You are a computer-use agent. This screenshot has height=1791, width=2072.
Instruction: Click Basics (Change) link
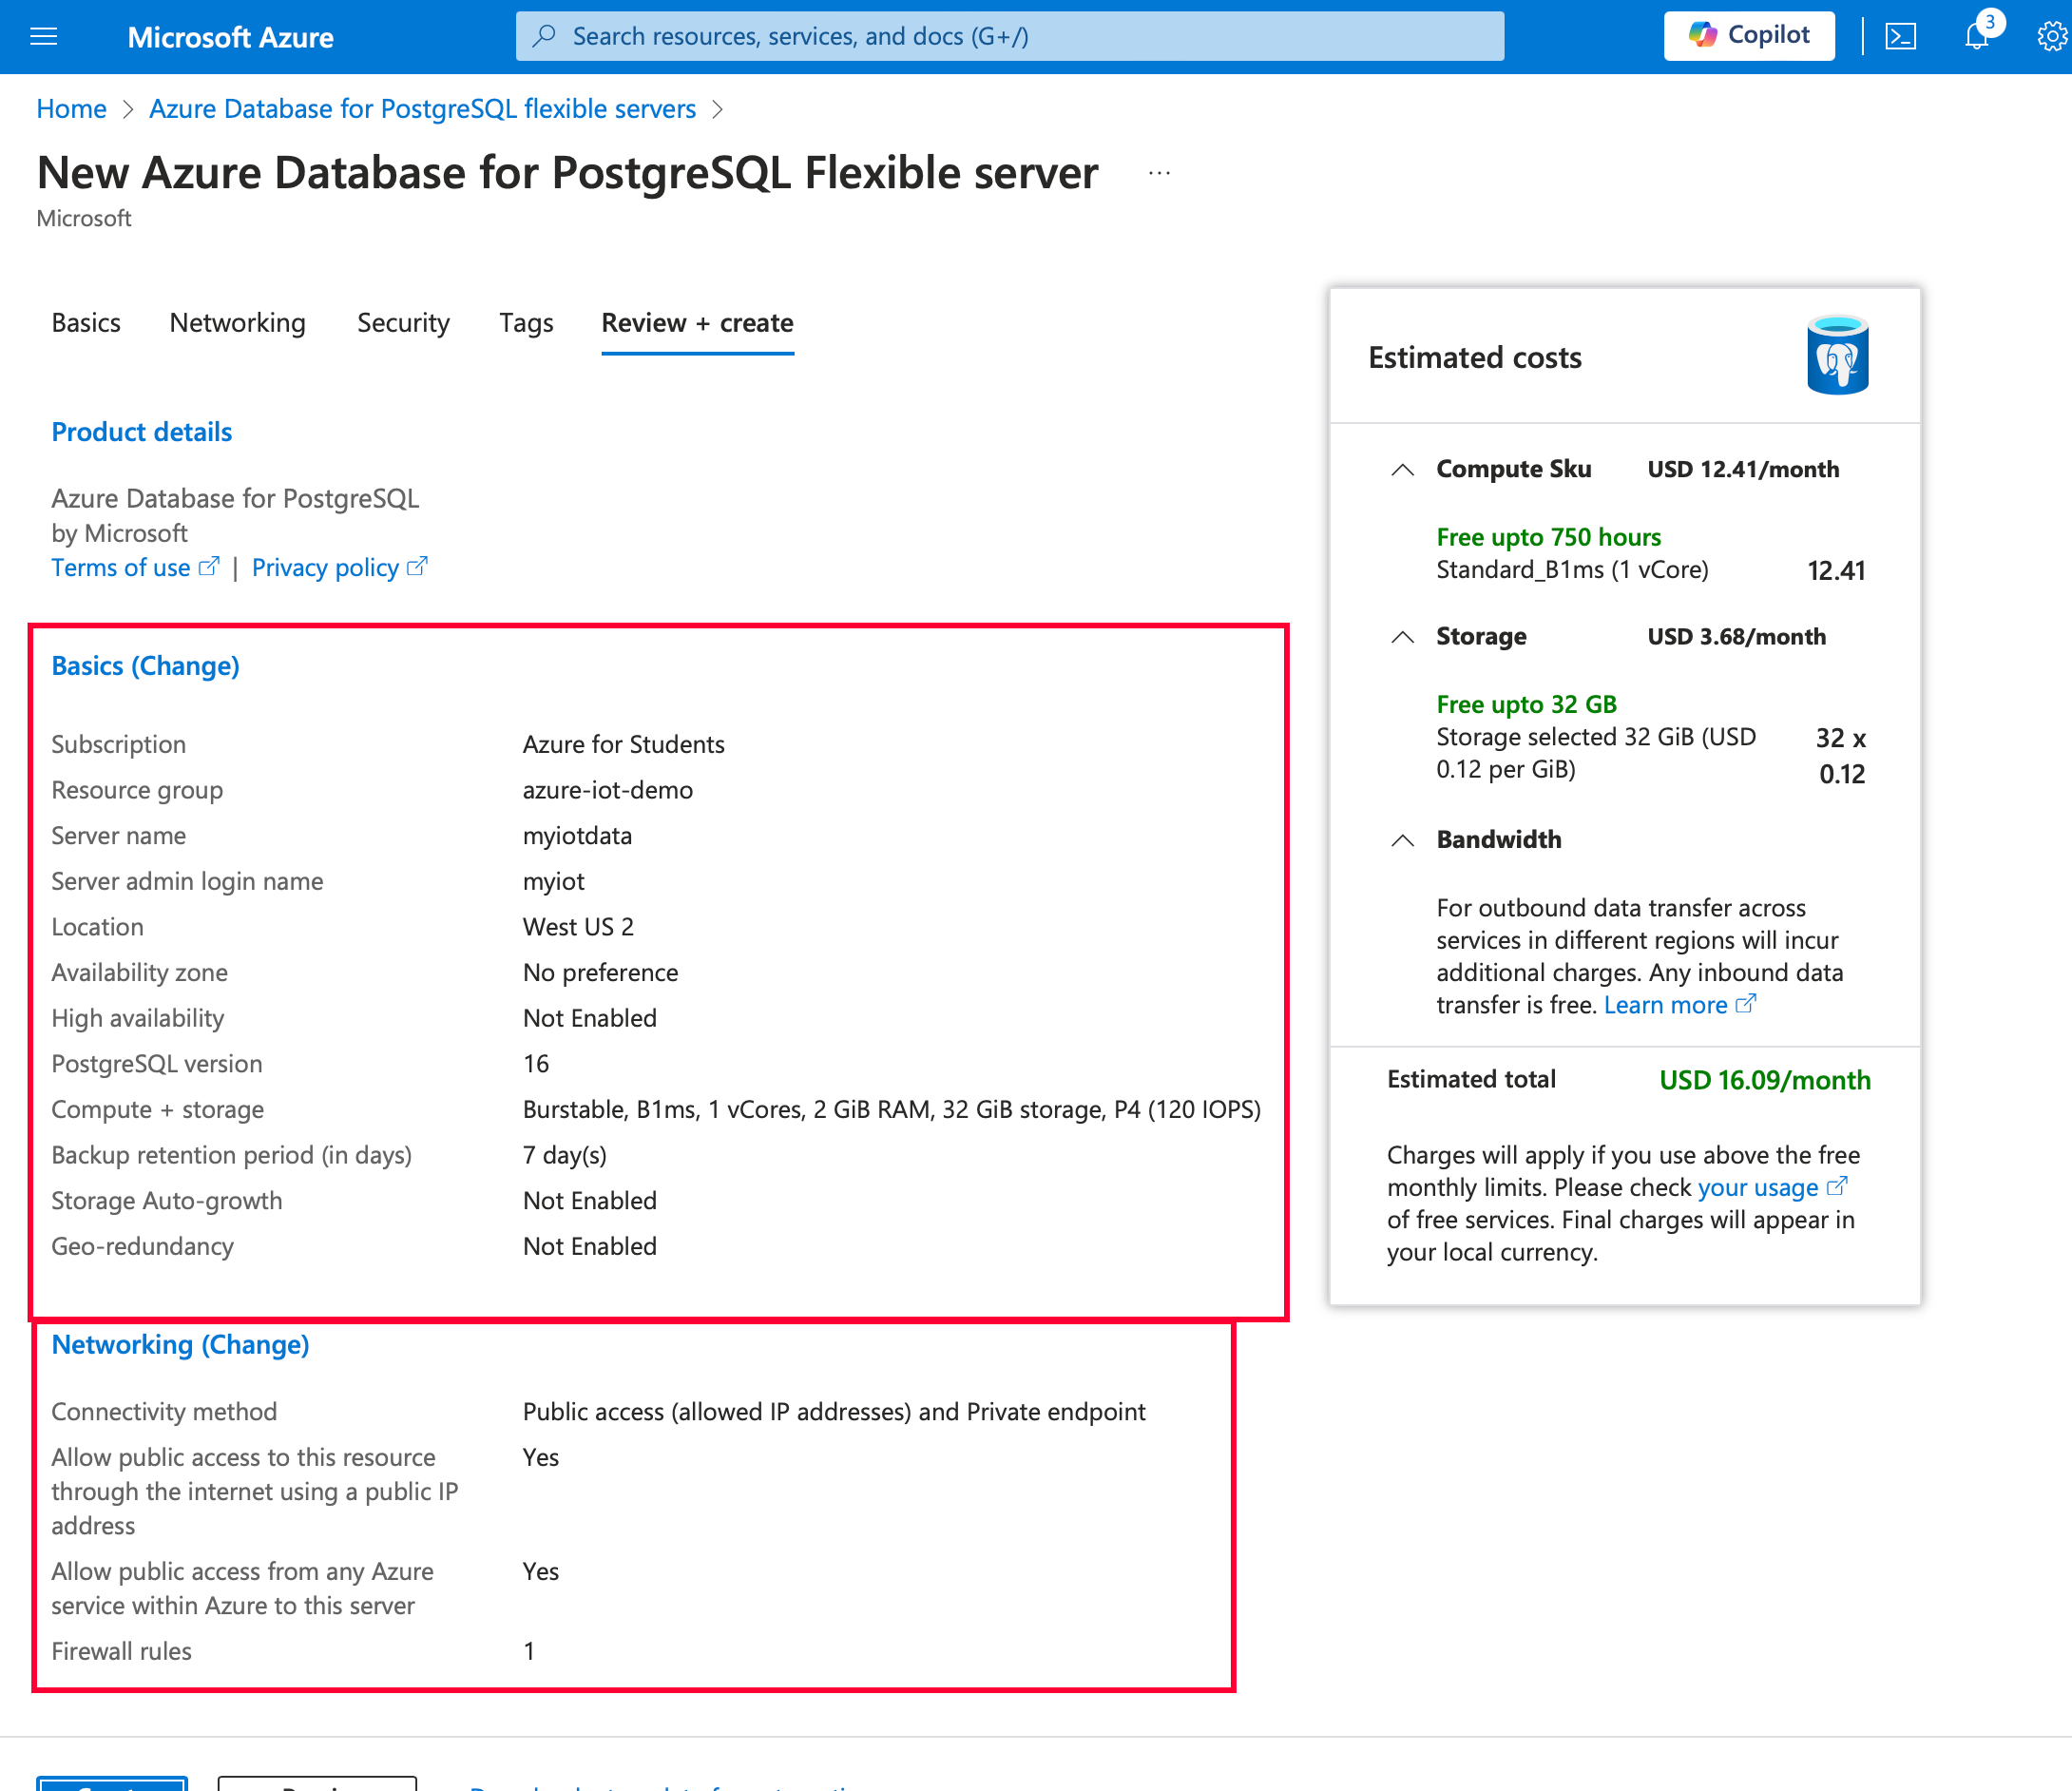point(145,666)
